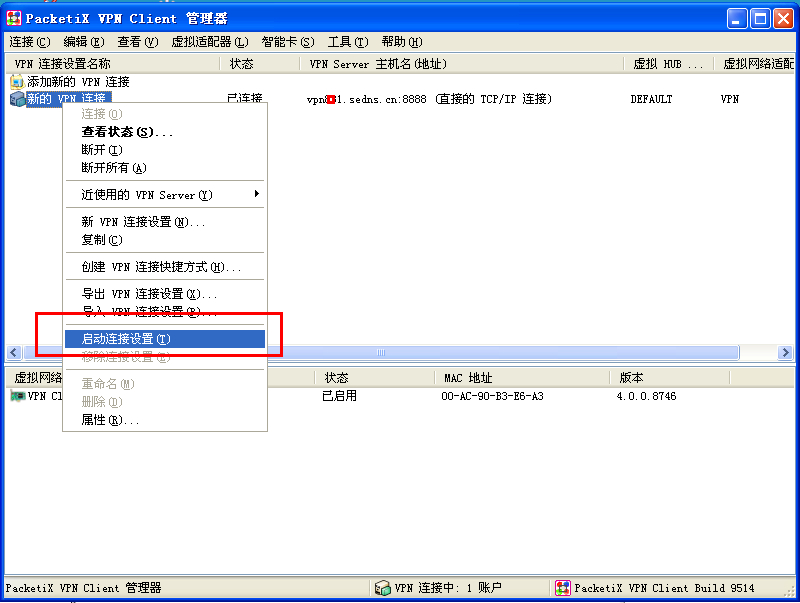
Task: Click the new VPN connection computer icon
Action: point(17,99)
